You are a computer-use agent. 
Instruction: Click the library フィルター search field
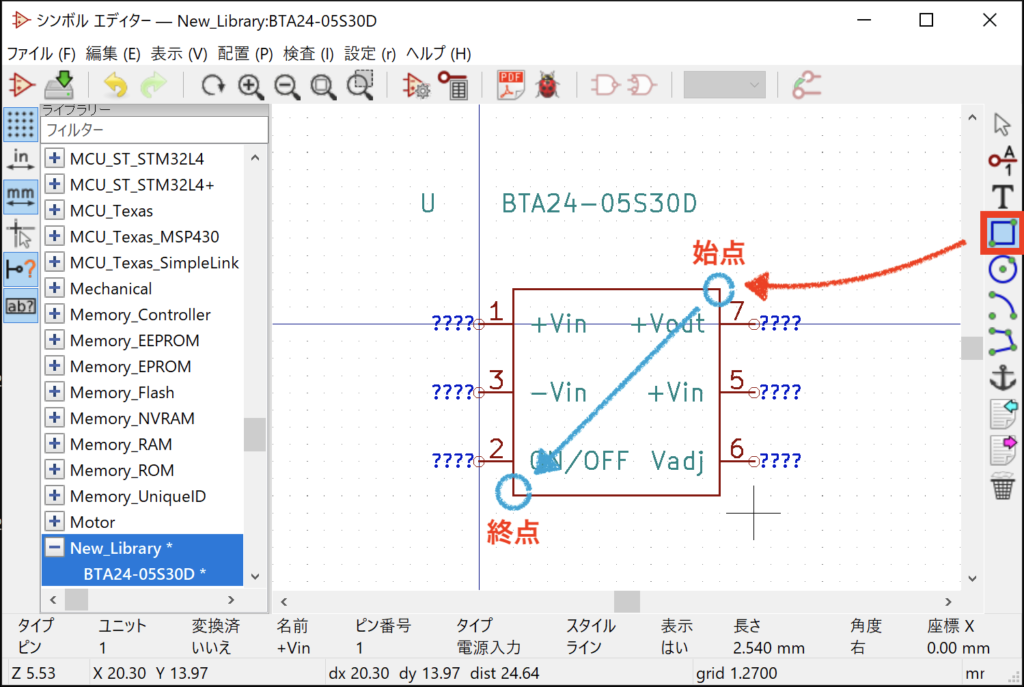155,130
